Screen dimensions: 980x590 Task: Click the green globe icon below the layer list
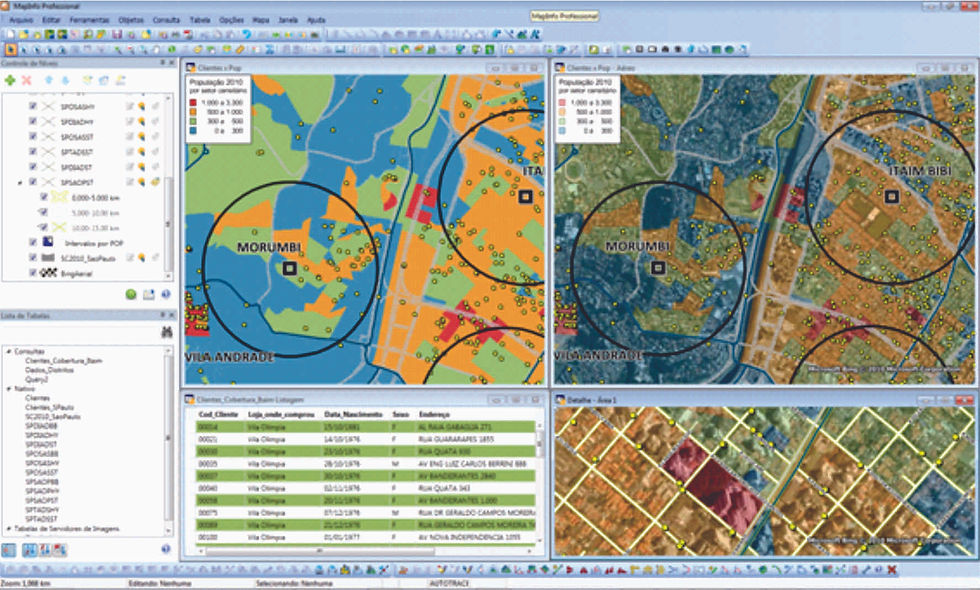point(131,294)
